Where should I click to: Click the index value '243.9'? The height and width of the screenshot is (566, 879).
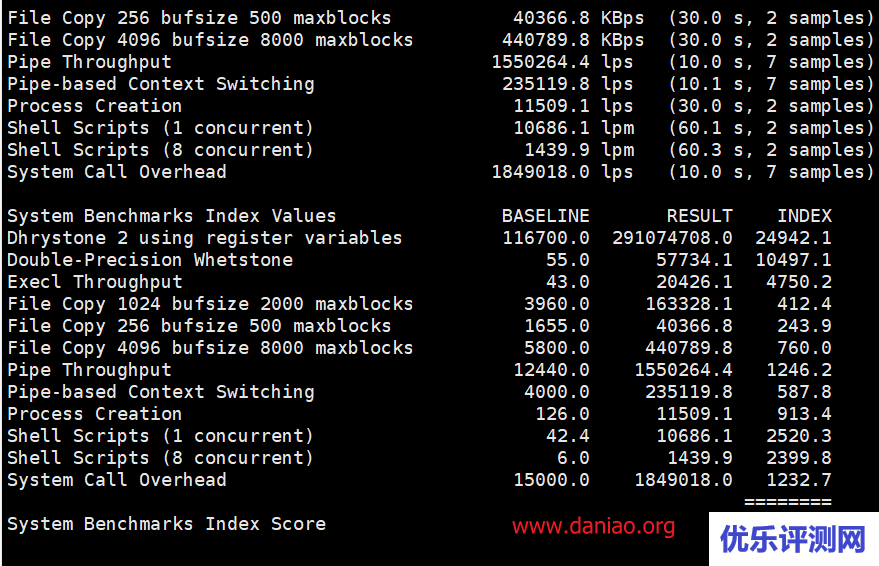click(x=804, y=326)
